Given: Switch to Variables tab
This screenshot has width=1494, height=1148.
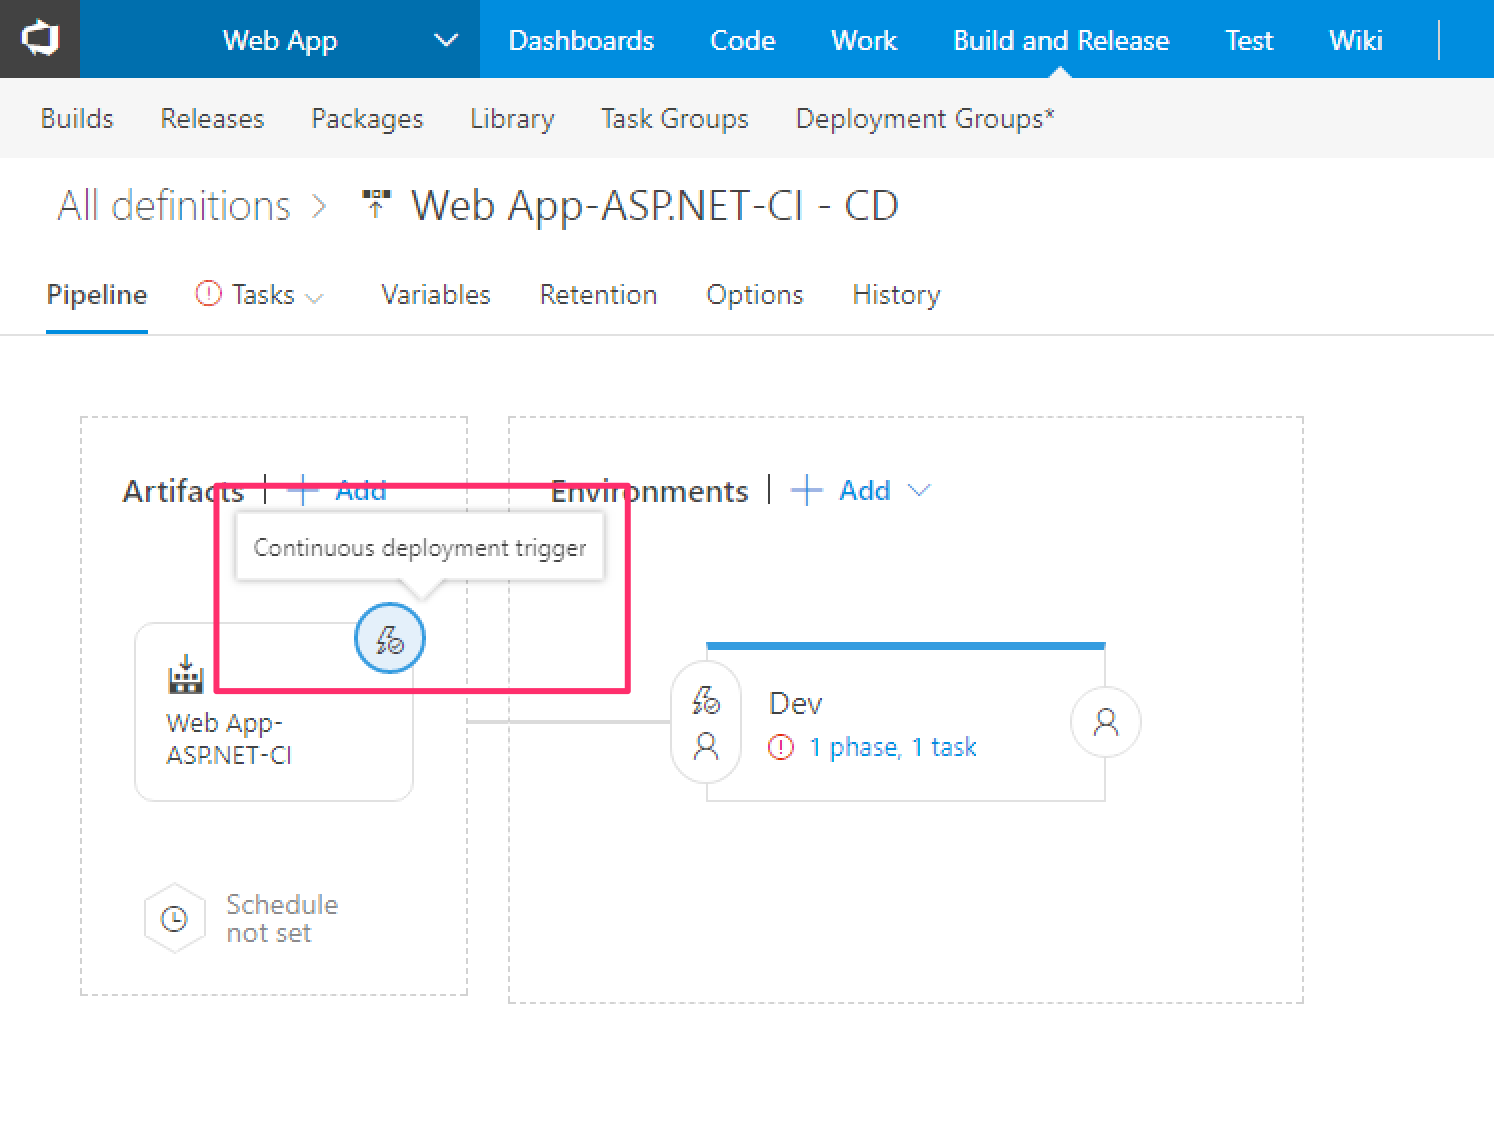Looking at the screenshot, I should [x=436, y=295].
